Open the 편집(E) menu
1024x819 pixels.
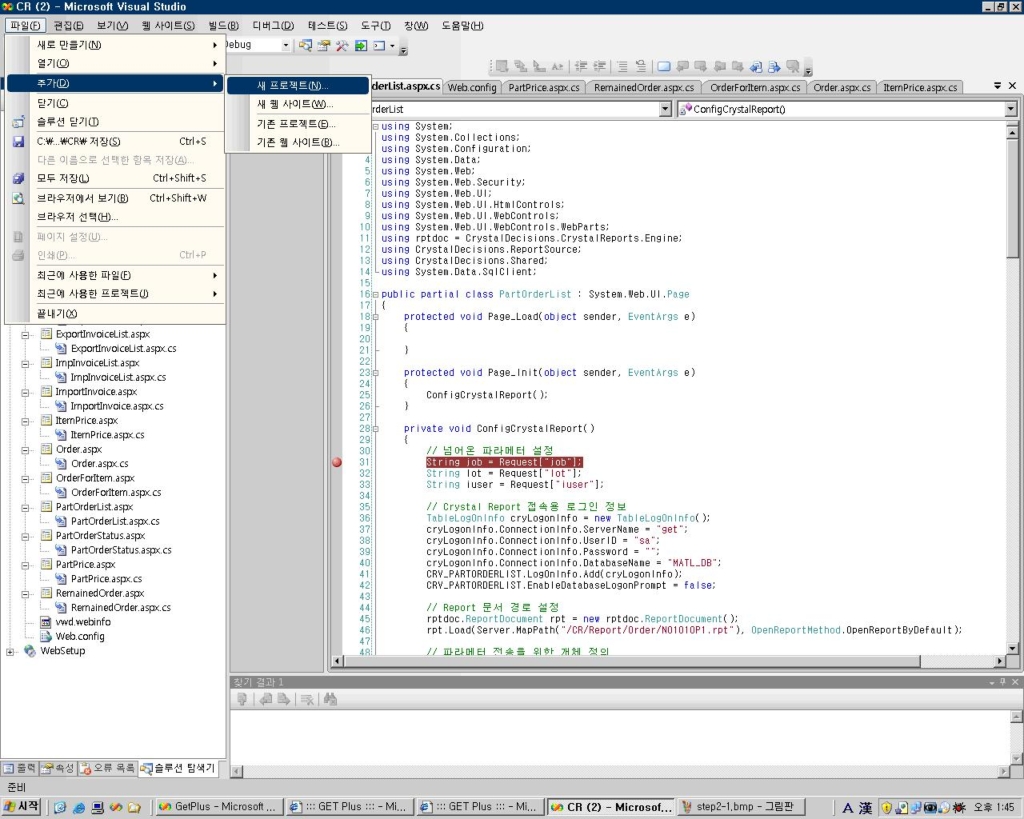pos(69,25)
